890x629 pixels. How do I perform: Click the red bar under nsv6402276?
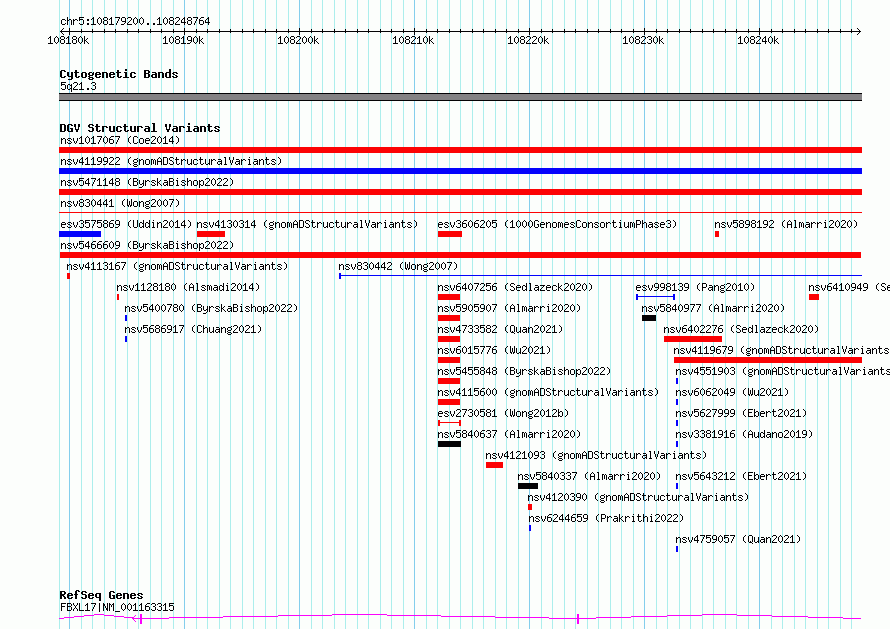pyautogui.click(x=692, y=339)
